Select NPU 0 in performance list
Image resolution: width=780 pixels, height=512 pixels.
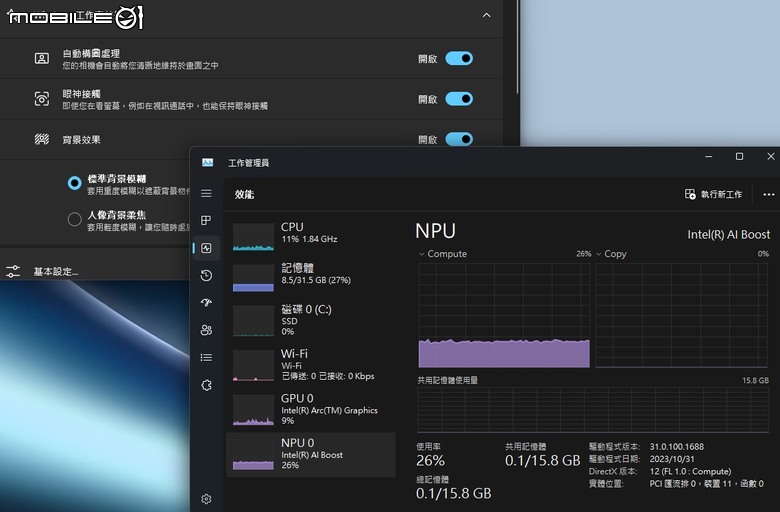point(311,454)
